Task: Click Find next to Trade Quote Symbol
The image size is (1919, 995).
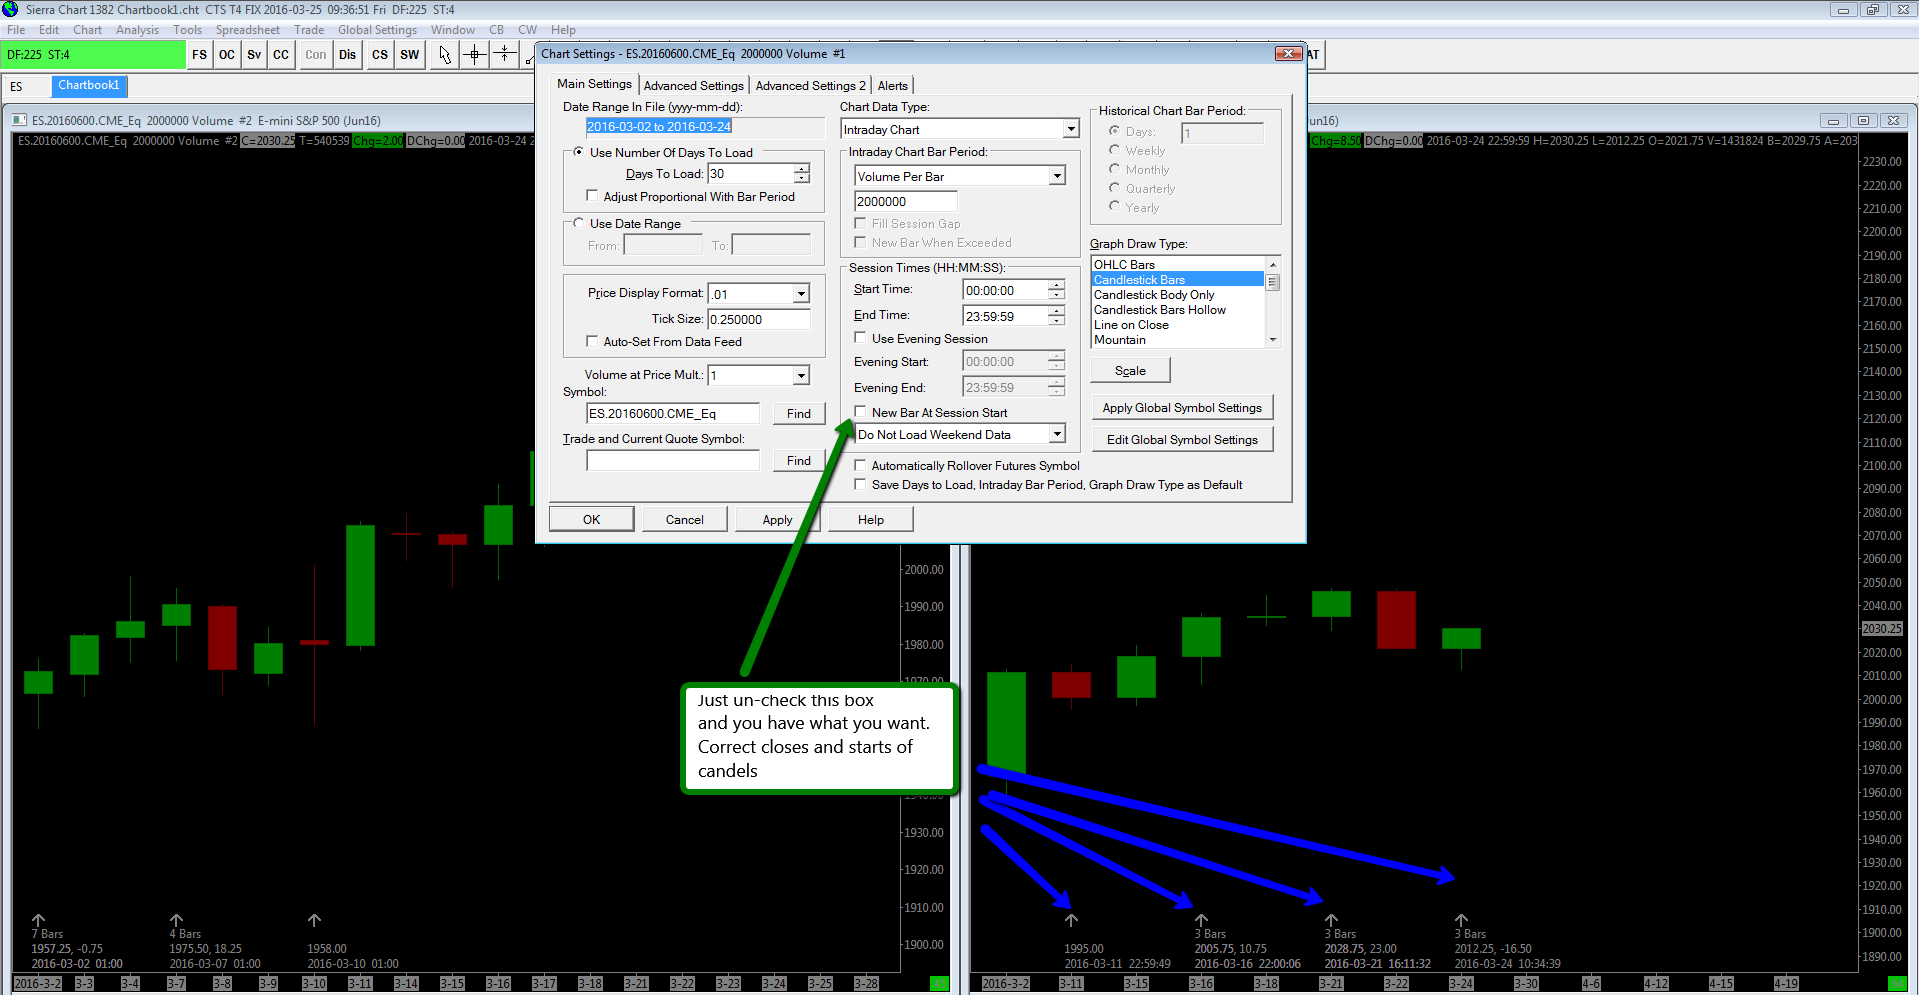Action: 799,460
